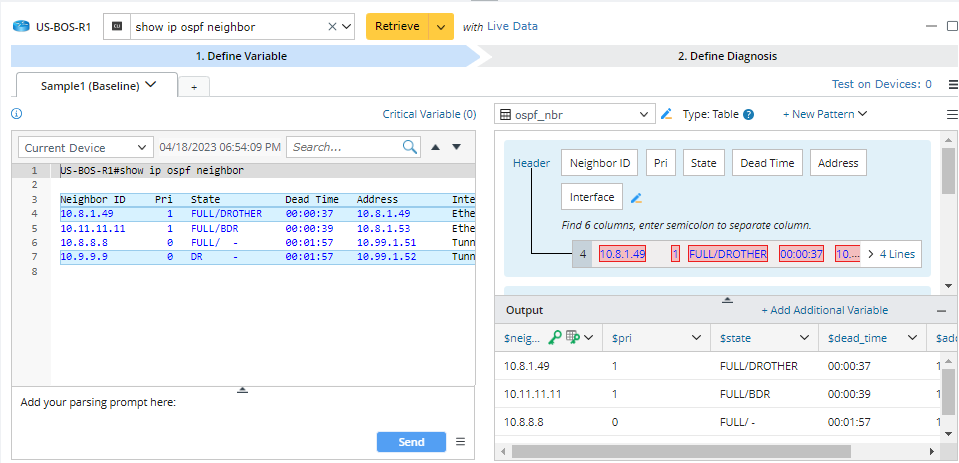Expand the $state column dropdown
Screen dimensions: 959x463
pos(800,338)
